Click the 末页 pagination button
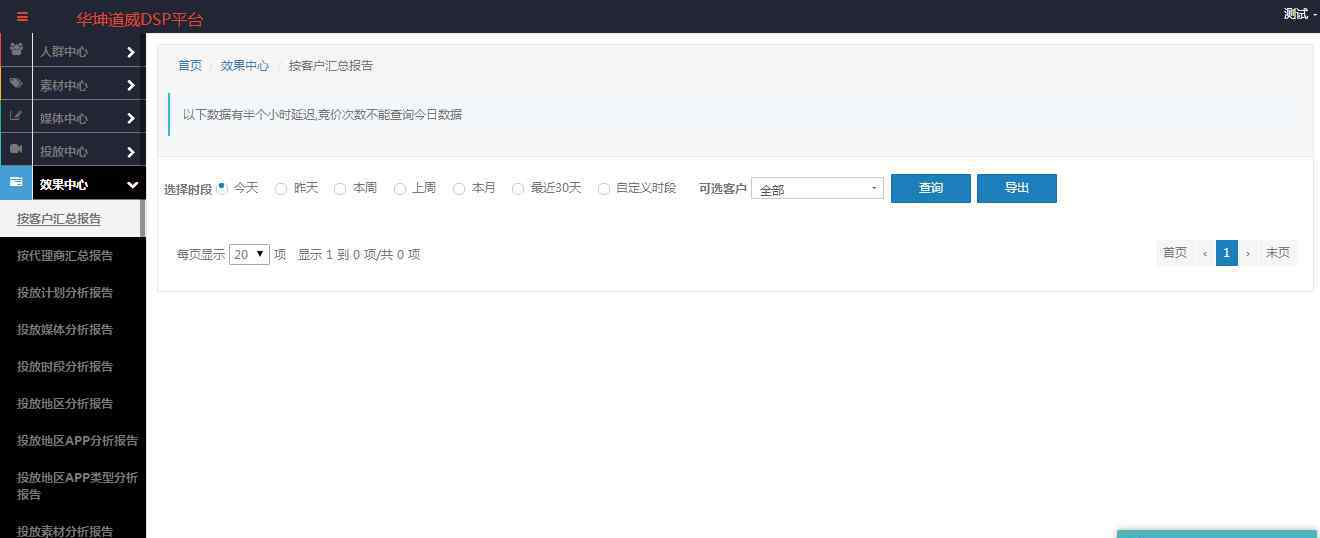The height and width of the screenshot is (538, 1320). click(1278, 253)
